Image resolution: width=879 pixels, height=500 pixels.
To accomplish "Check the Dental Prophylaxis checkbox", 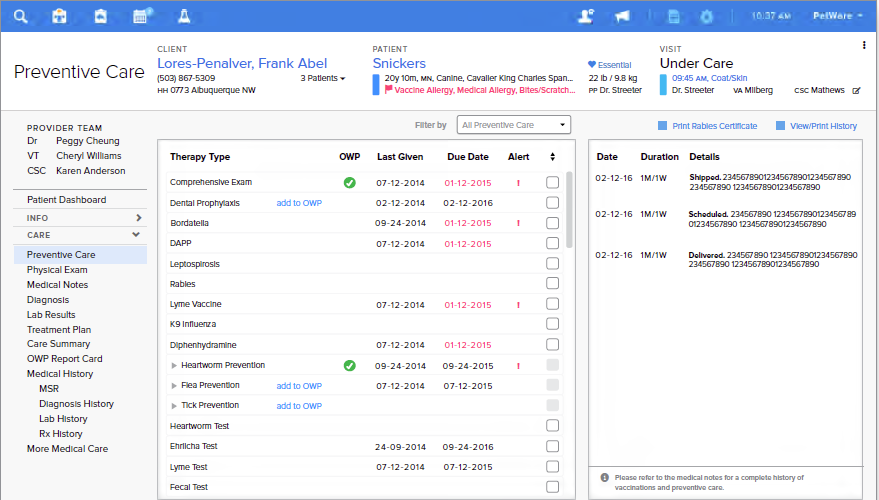I will coord(553,202).
